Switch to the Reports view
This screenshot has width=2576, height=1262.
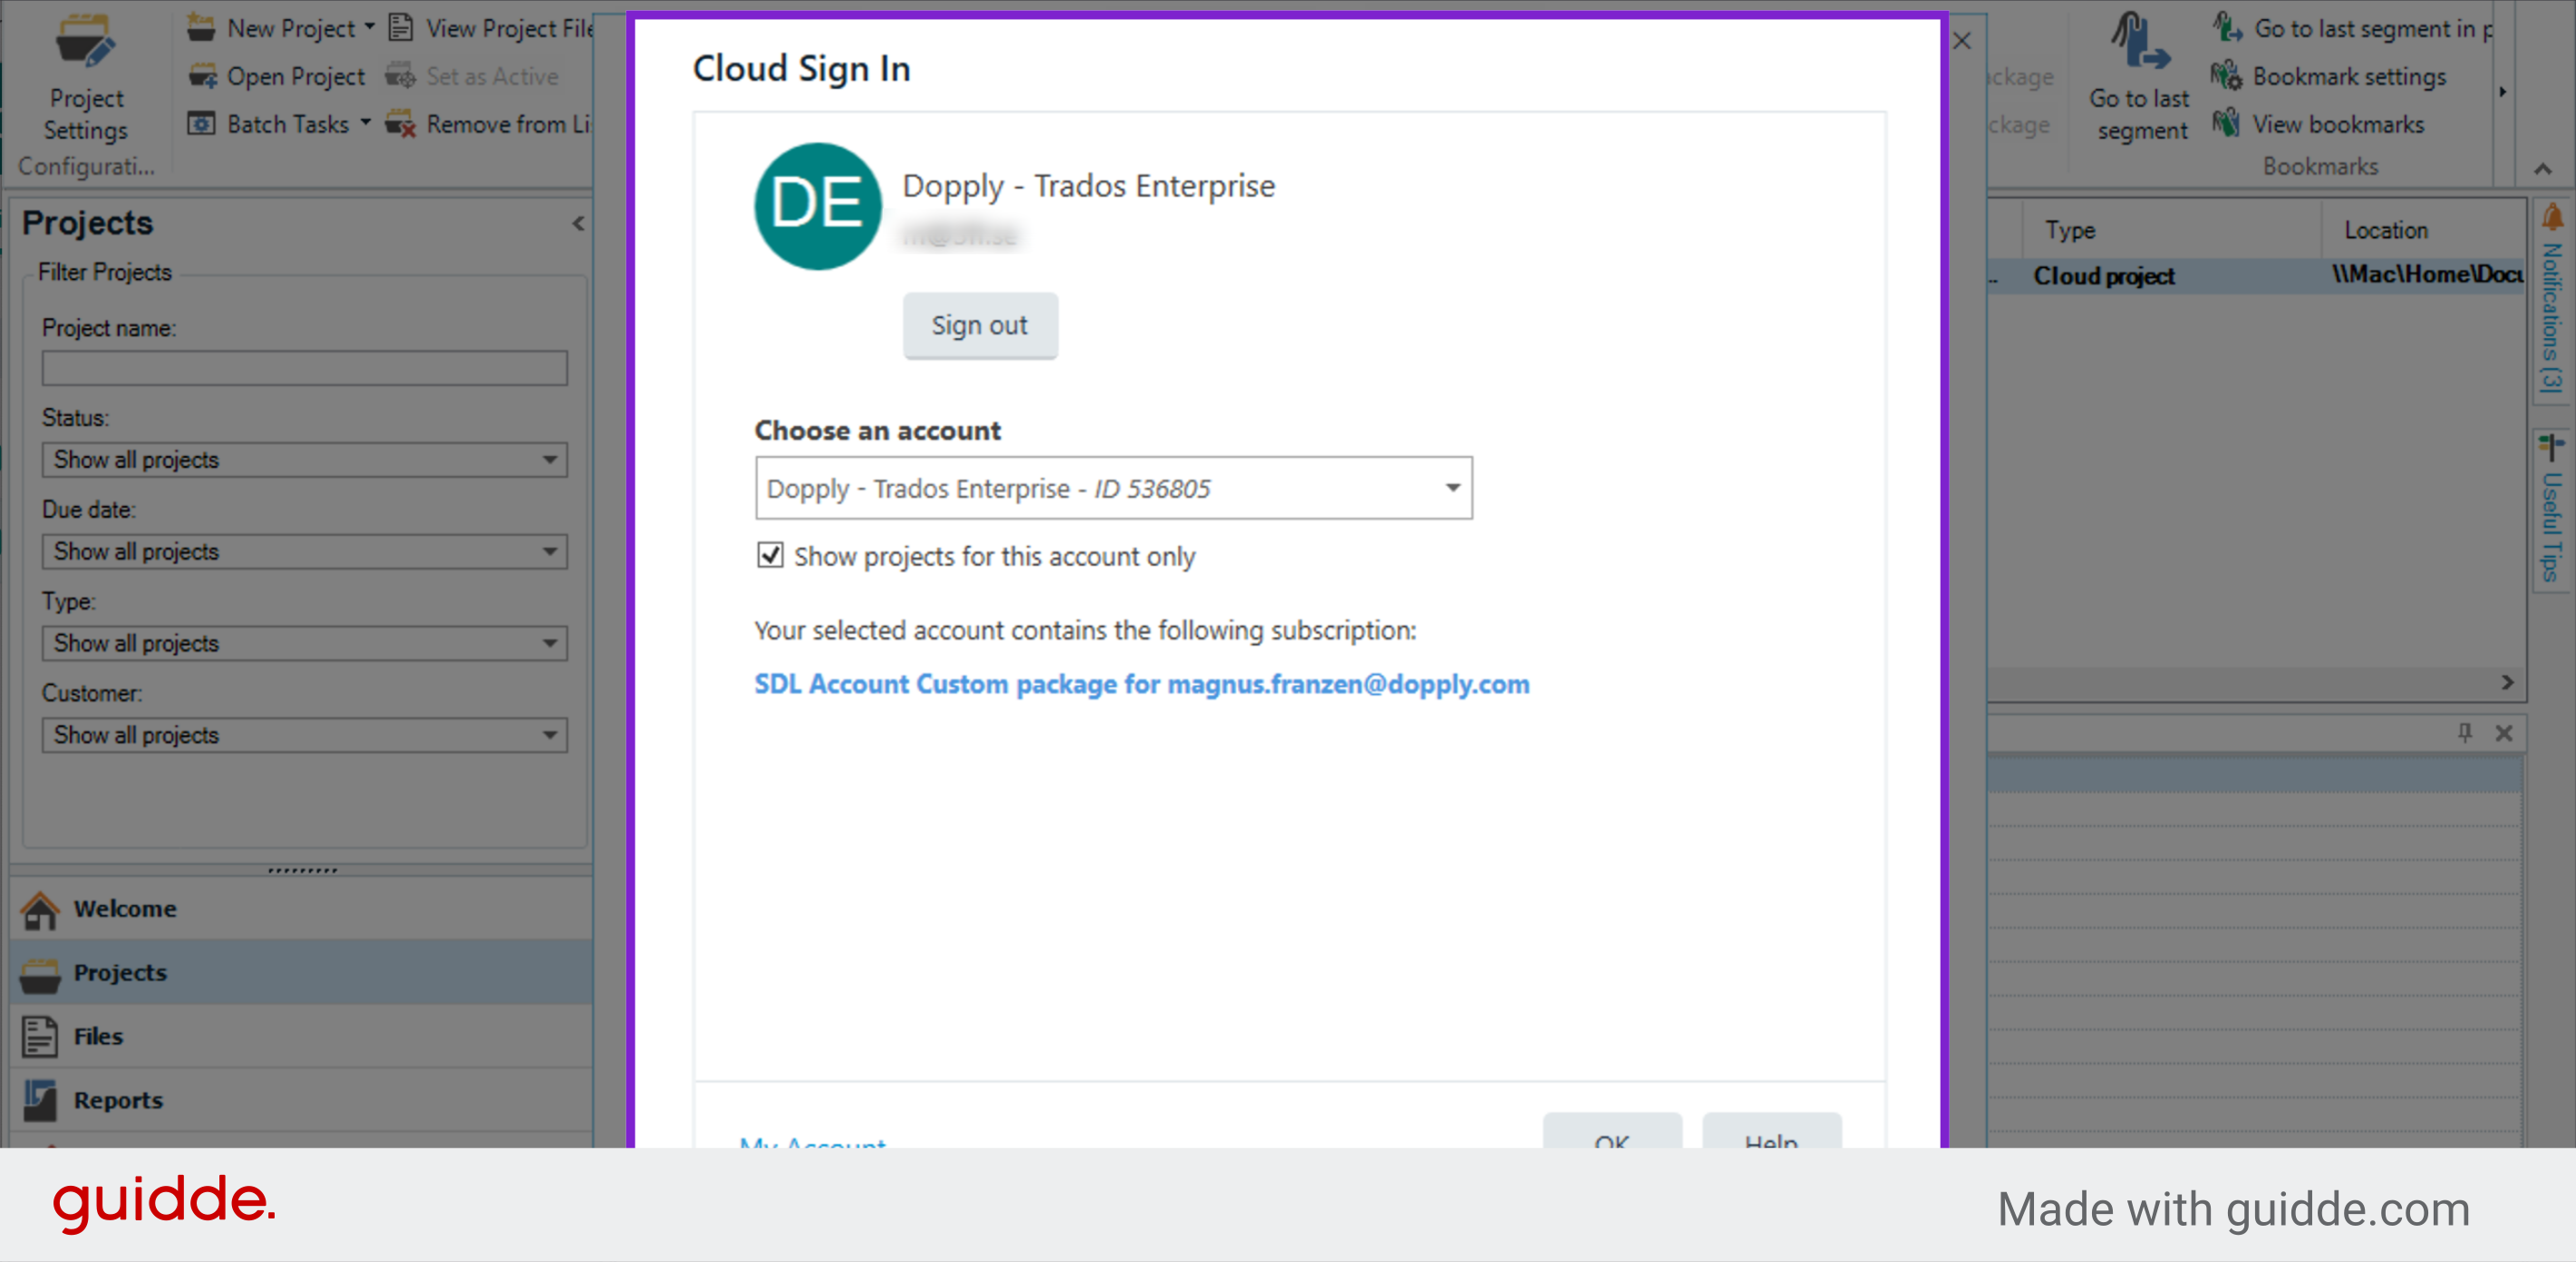(x=302, y=1101)
